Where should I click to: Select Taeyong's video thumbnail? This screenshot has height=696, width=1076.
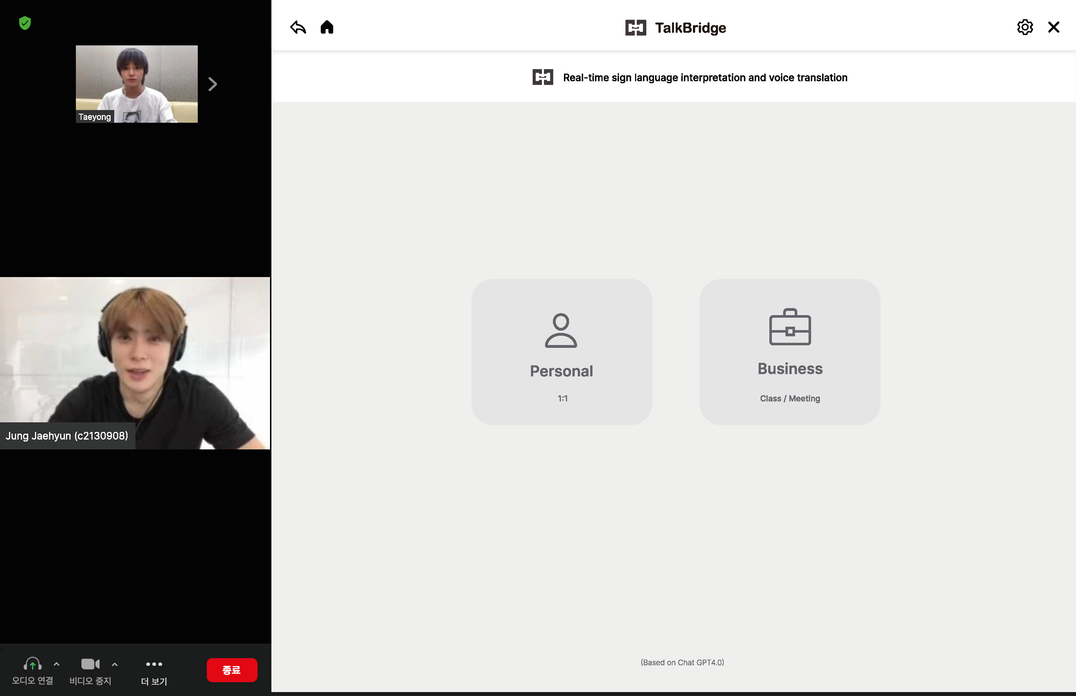click(x=137, y=84)
